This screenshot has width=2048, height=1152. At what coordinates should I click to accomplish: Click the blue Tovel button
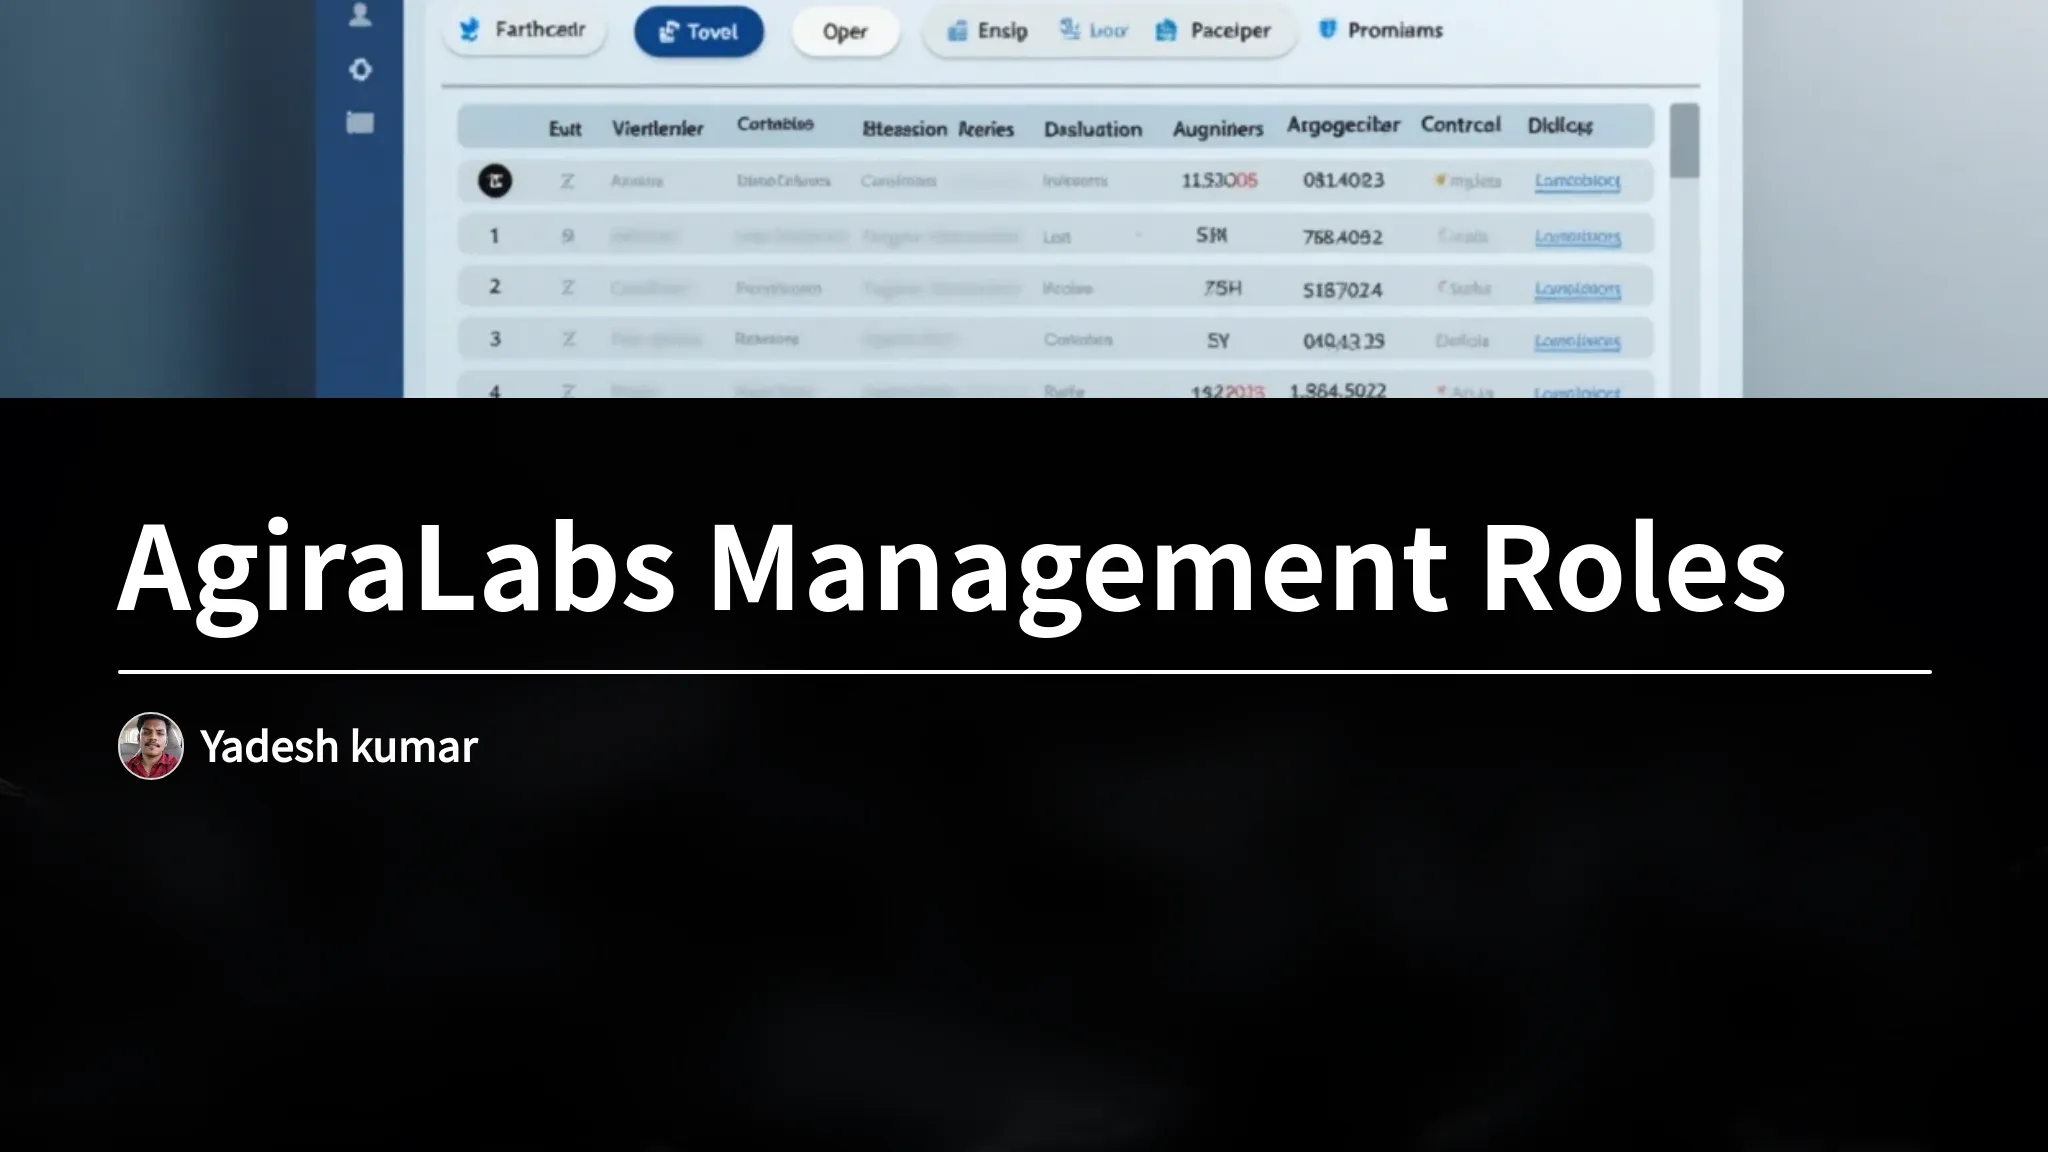(699, 32)
